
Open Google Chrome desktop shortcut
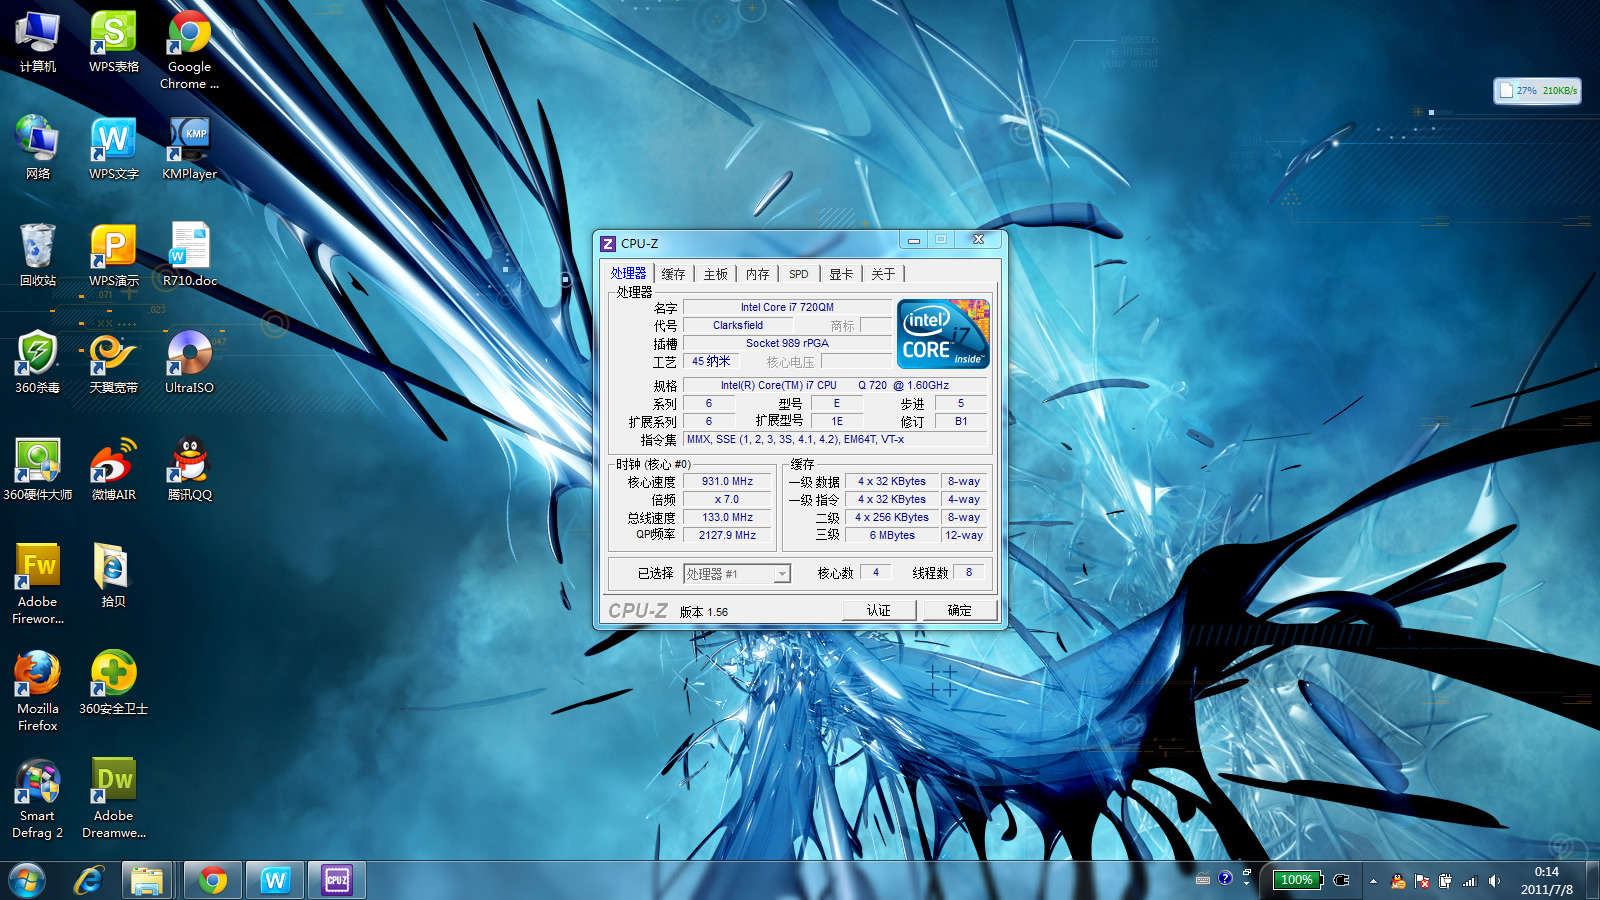coord(189,50)
